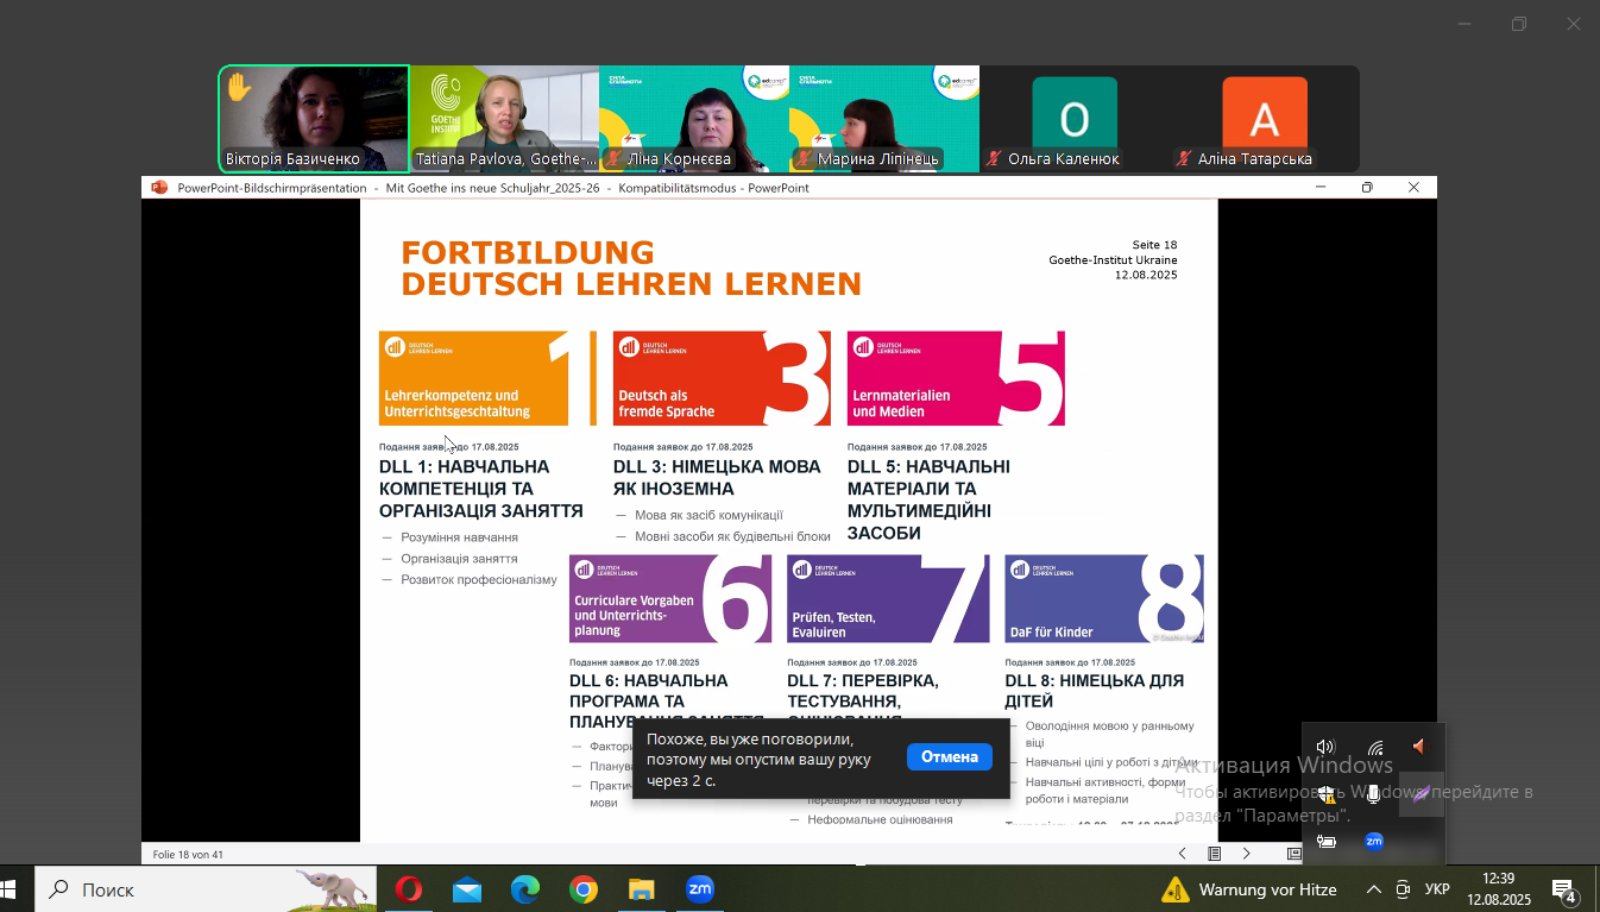Restore the Zoom window size

tap(1519, 24)
